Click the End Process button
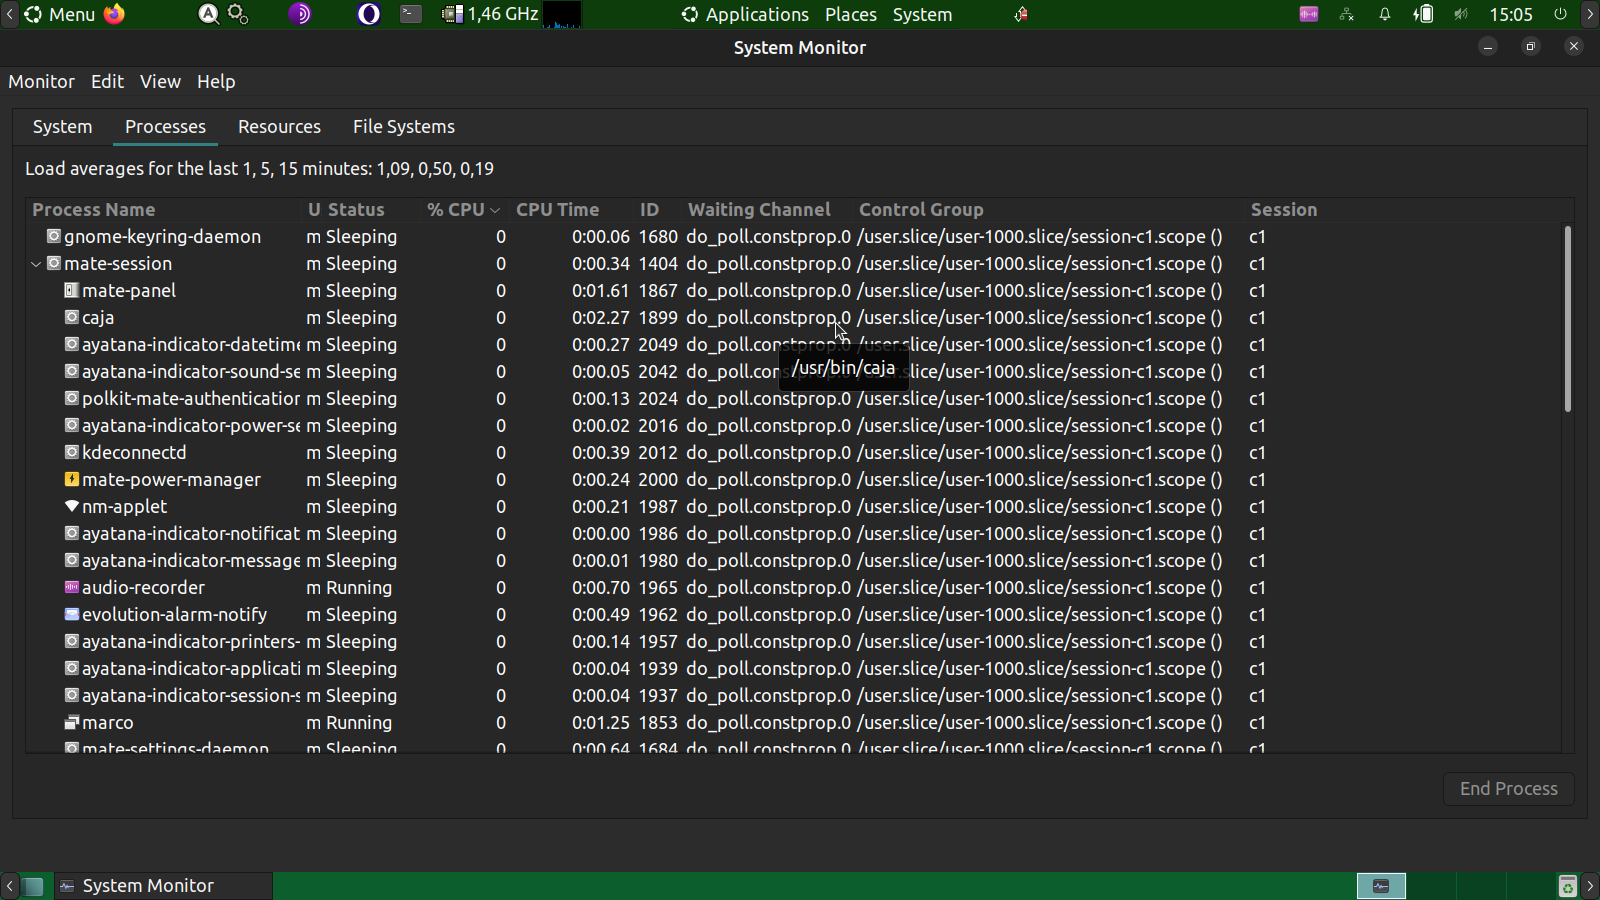This screenshot has width=1600, height=900. click(x=1508, y=789)
